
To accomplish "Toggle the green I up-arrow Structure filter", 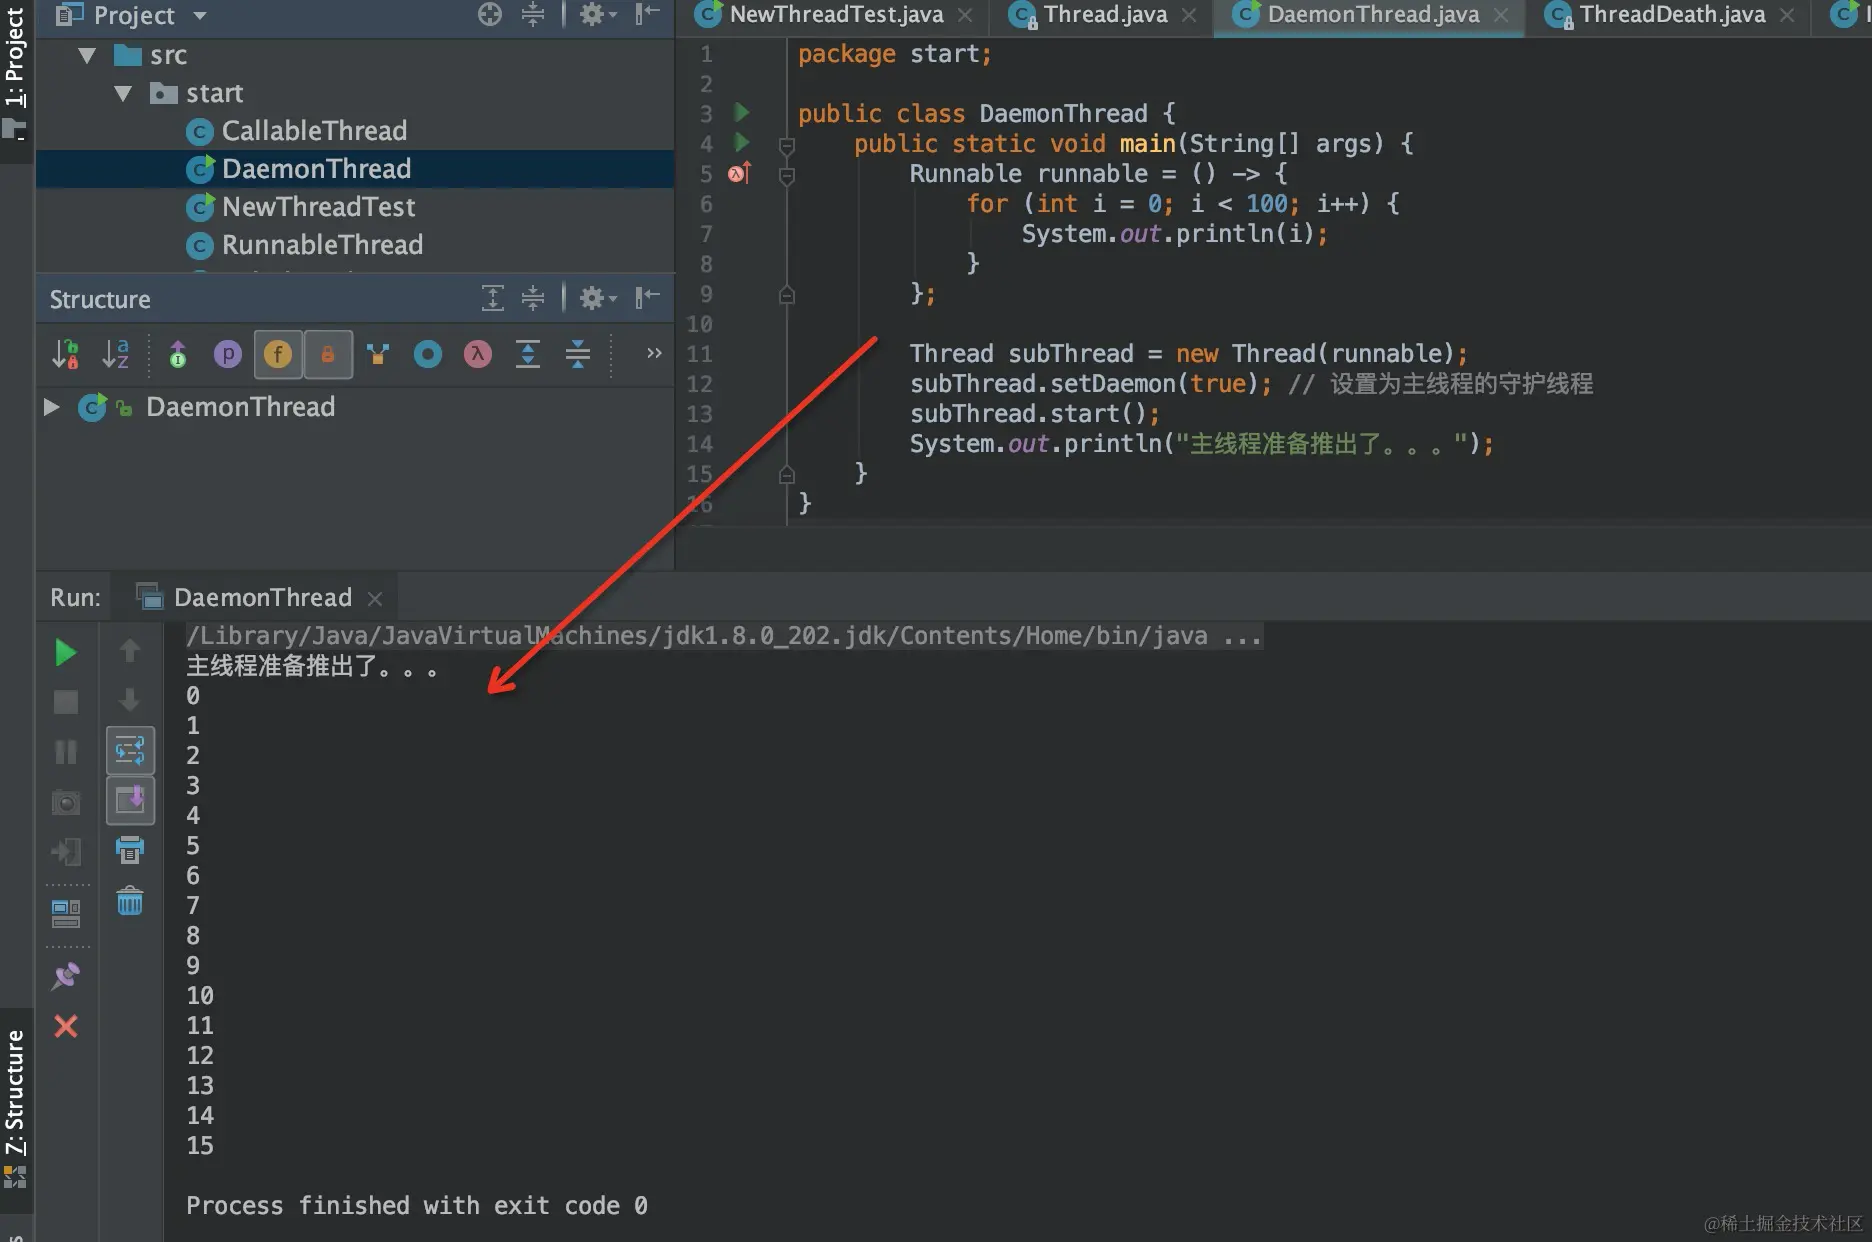I will [x=178, y=354].
